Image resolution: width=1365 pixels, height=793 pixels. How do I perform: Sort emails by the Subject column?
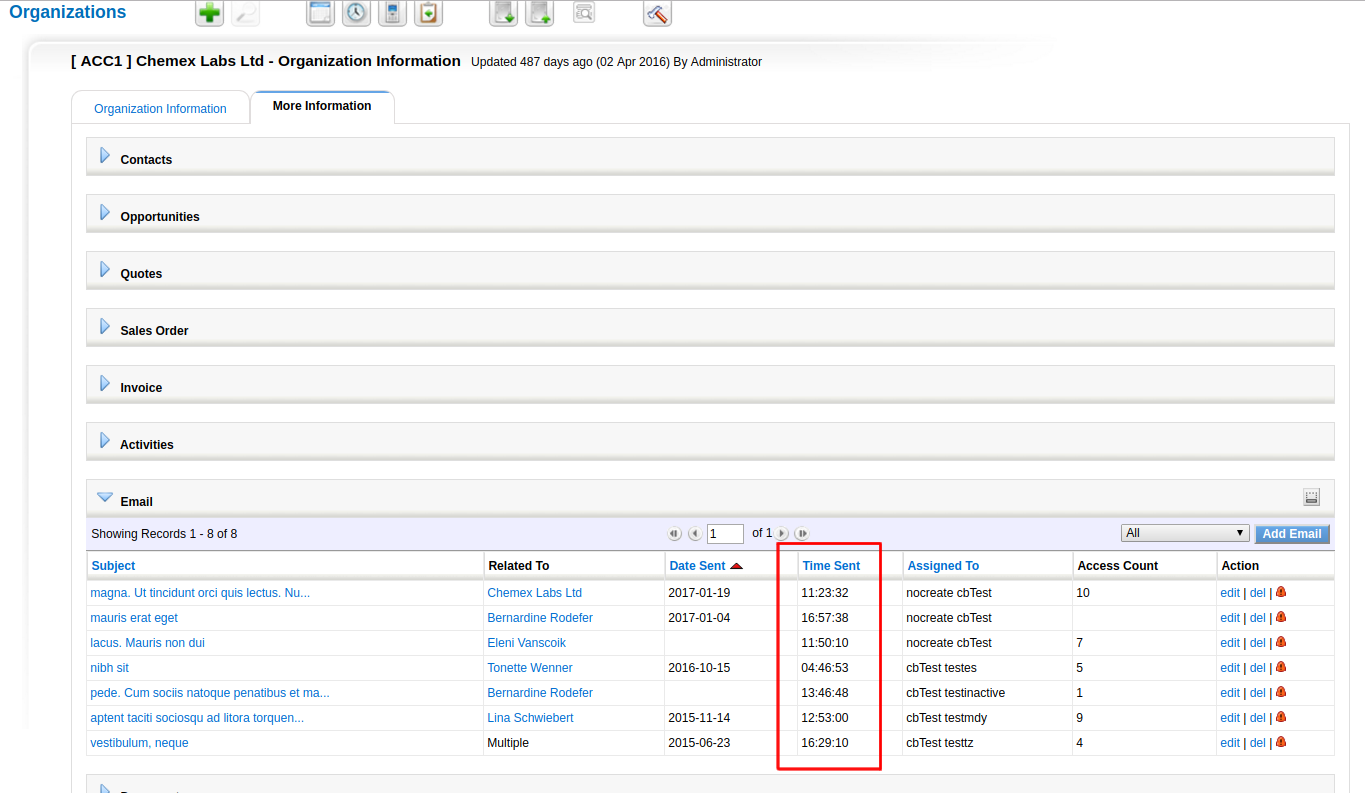point(113,566)
